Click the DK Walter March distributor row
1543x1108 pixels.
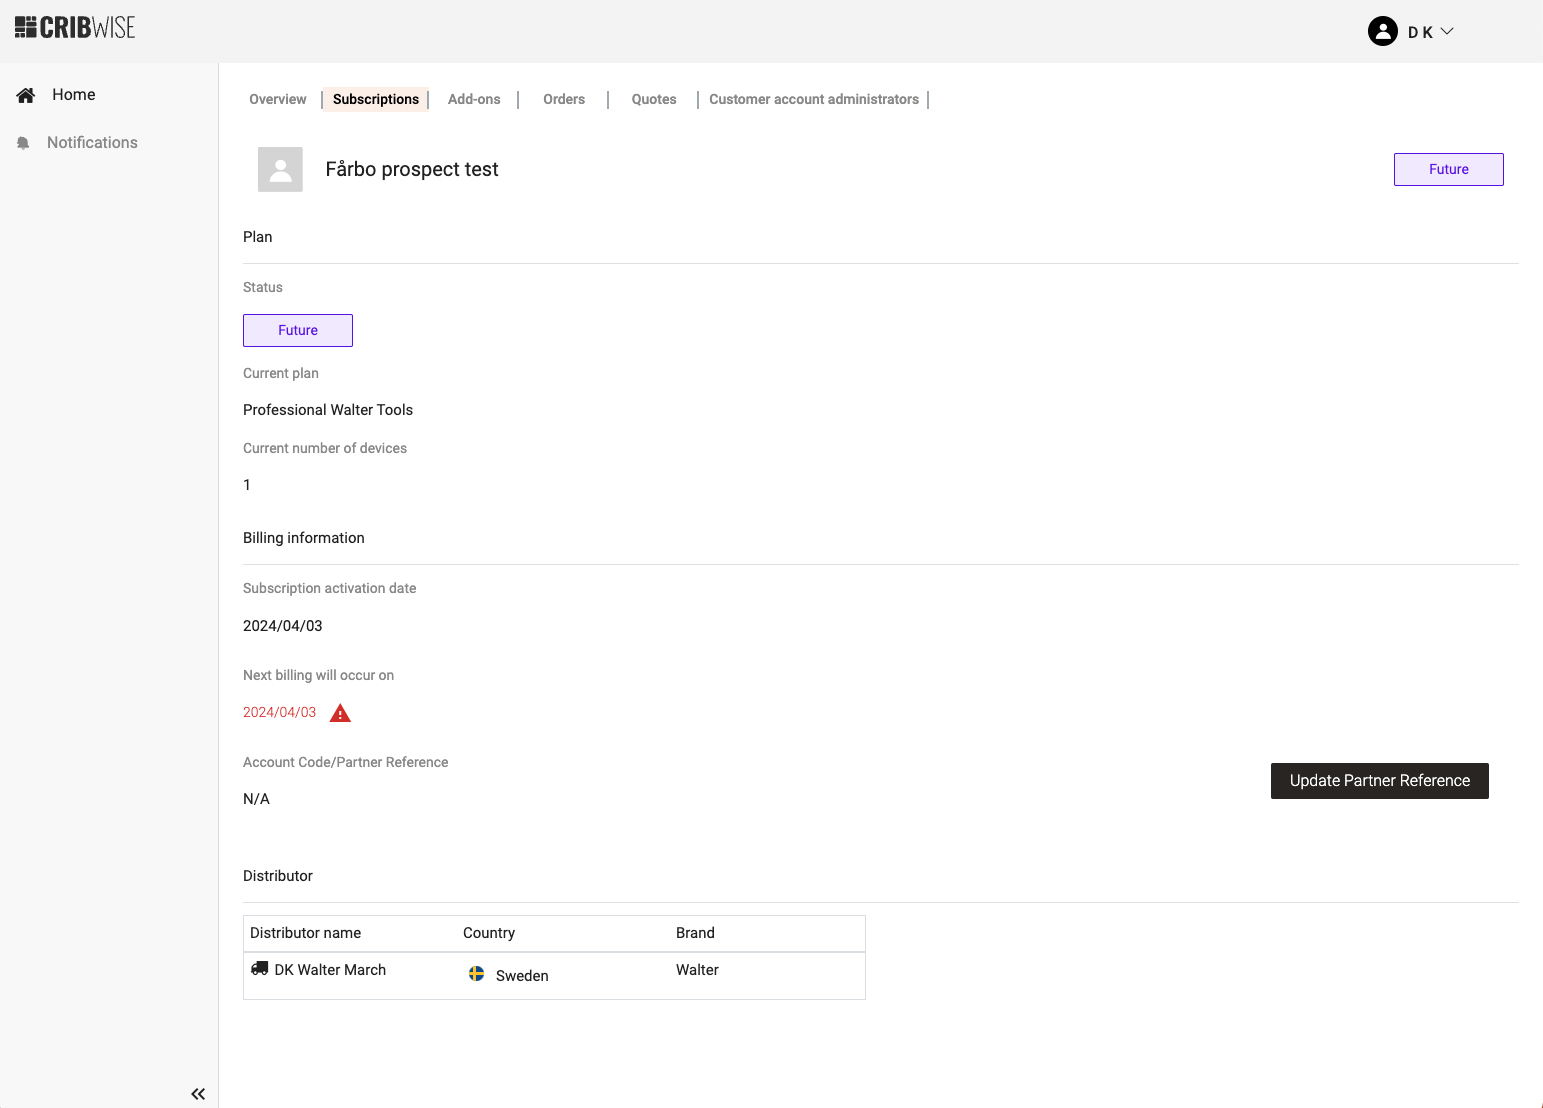click(330, 970)
